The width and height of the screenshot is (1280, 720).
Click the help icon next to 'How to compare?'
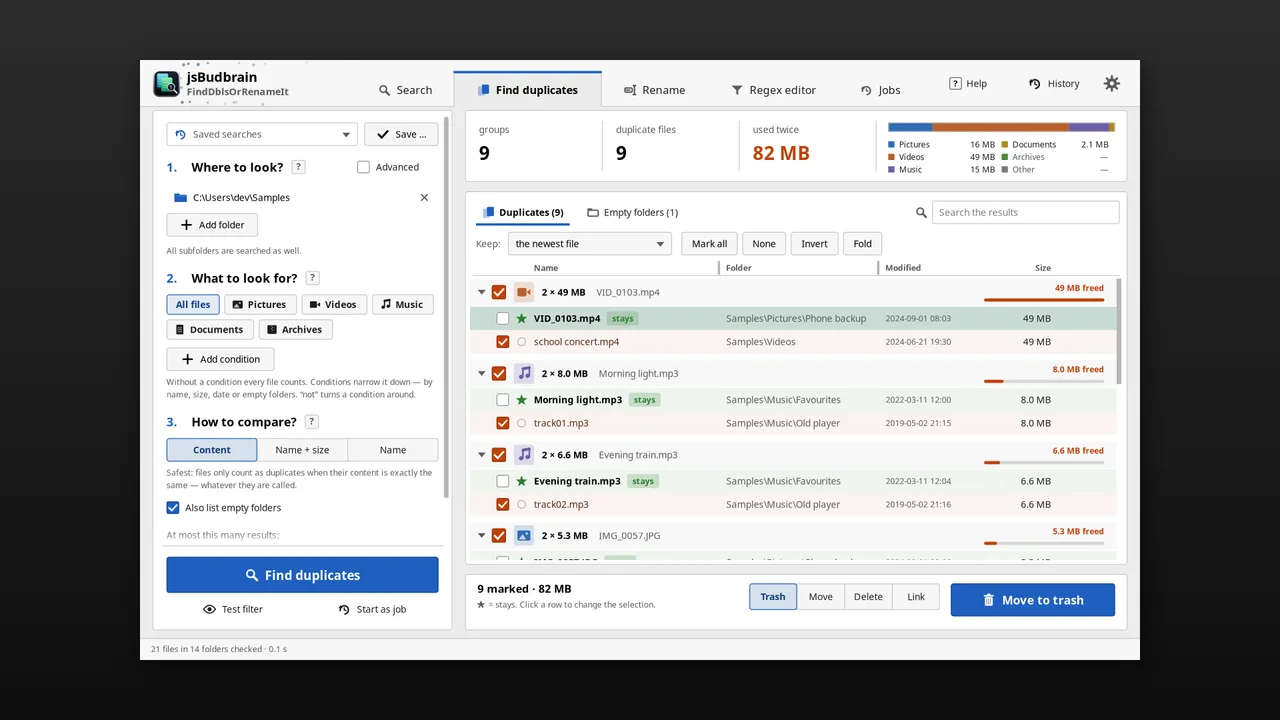pos(311,422)
